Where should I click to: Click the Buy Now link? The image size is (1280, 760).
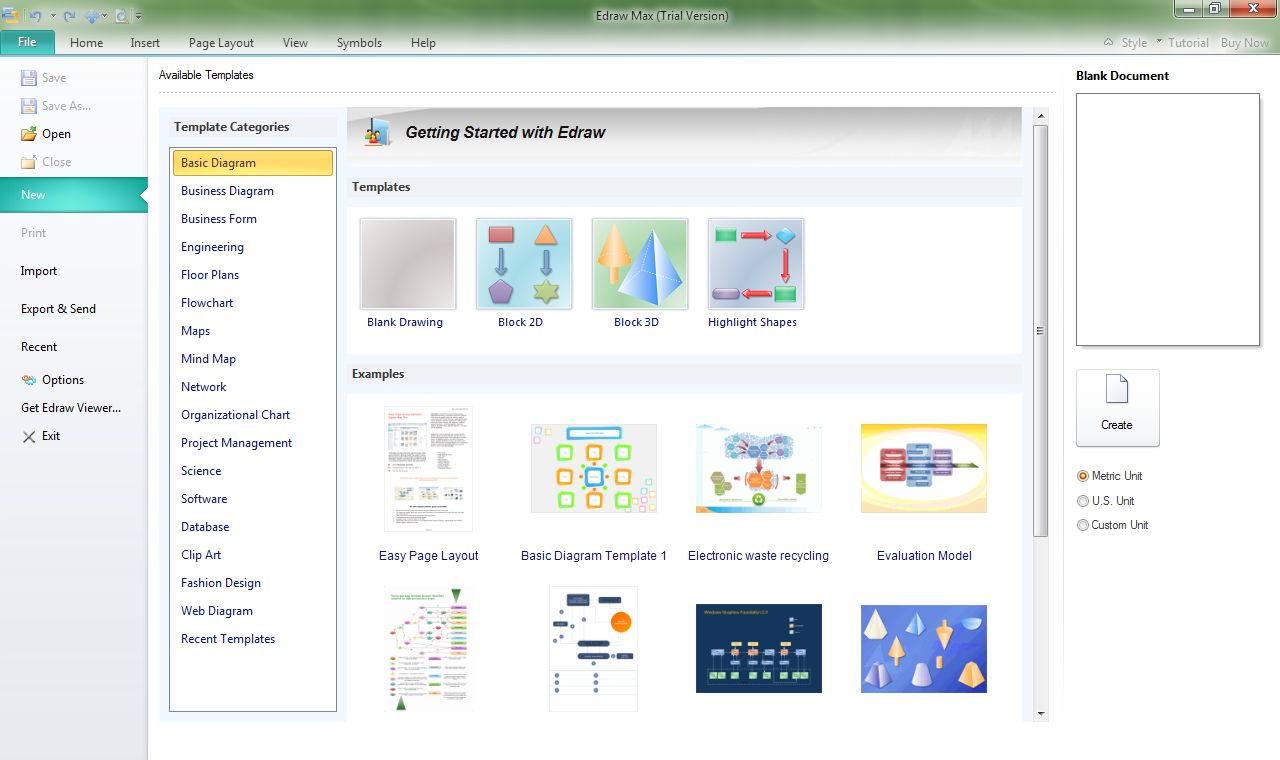click(1245, 43)
